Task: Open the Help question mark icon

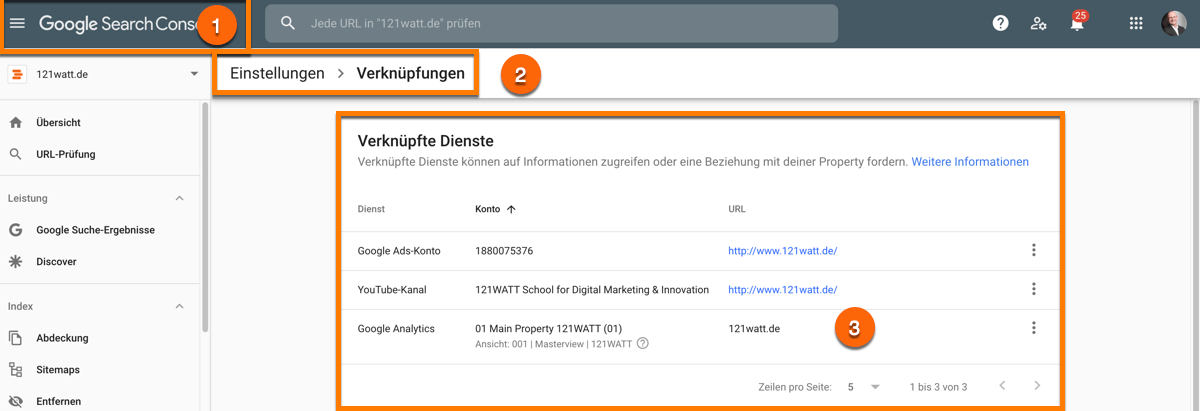Action: [x=1000, y=23]
